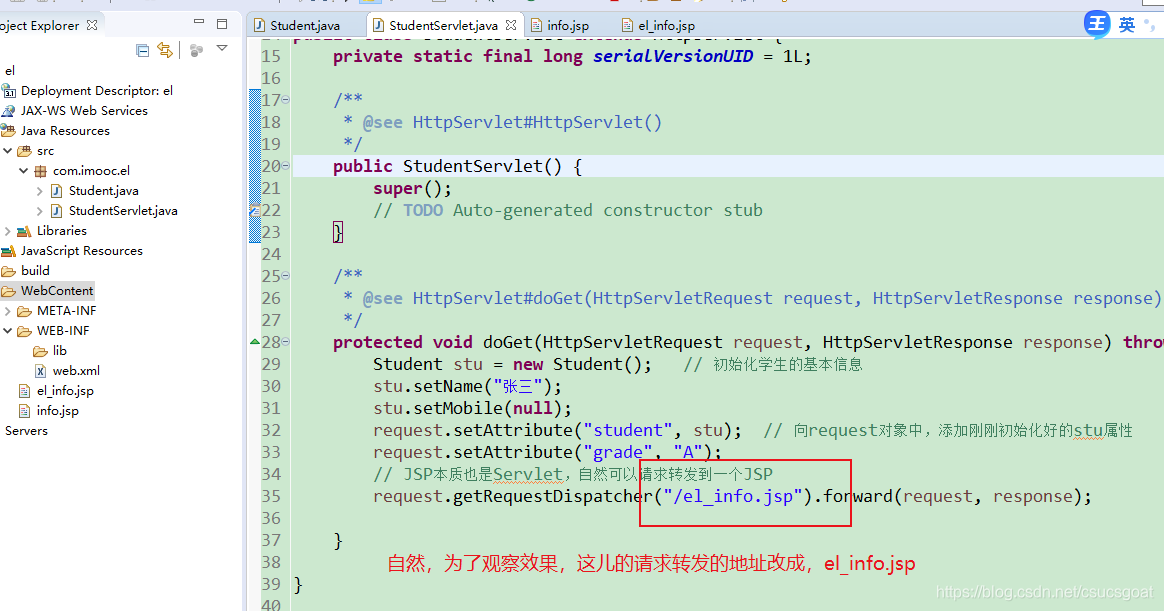Click the el_info.jsp file icon
The height and width of the screenshot is (611, 1164).
coord(24,391)
